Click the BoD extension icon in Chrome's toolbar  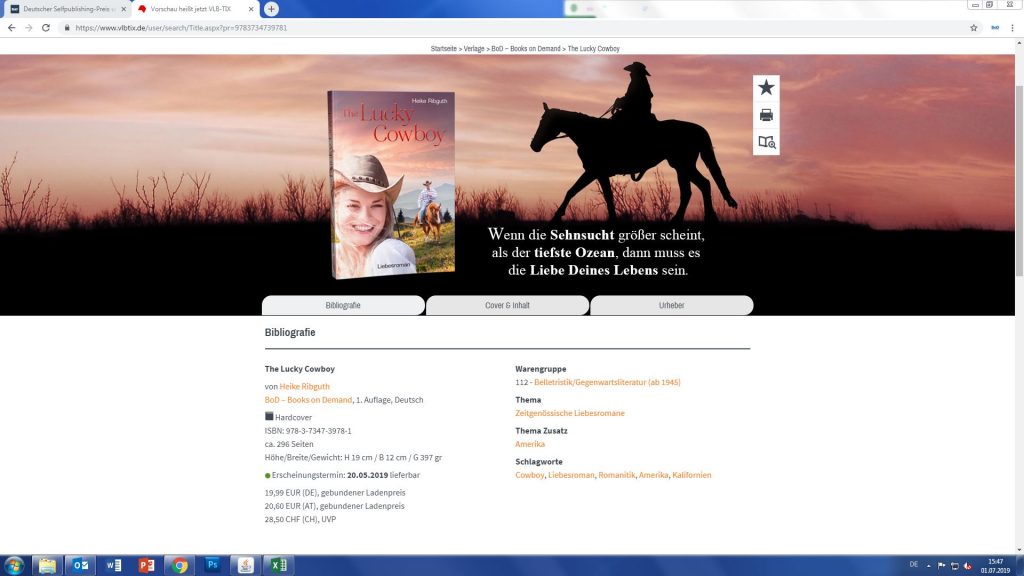pos(995,28)
